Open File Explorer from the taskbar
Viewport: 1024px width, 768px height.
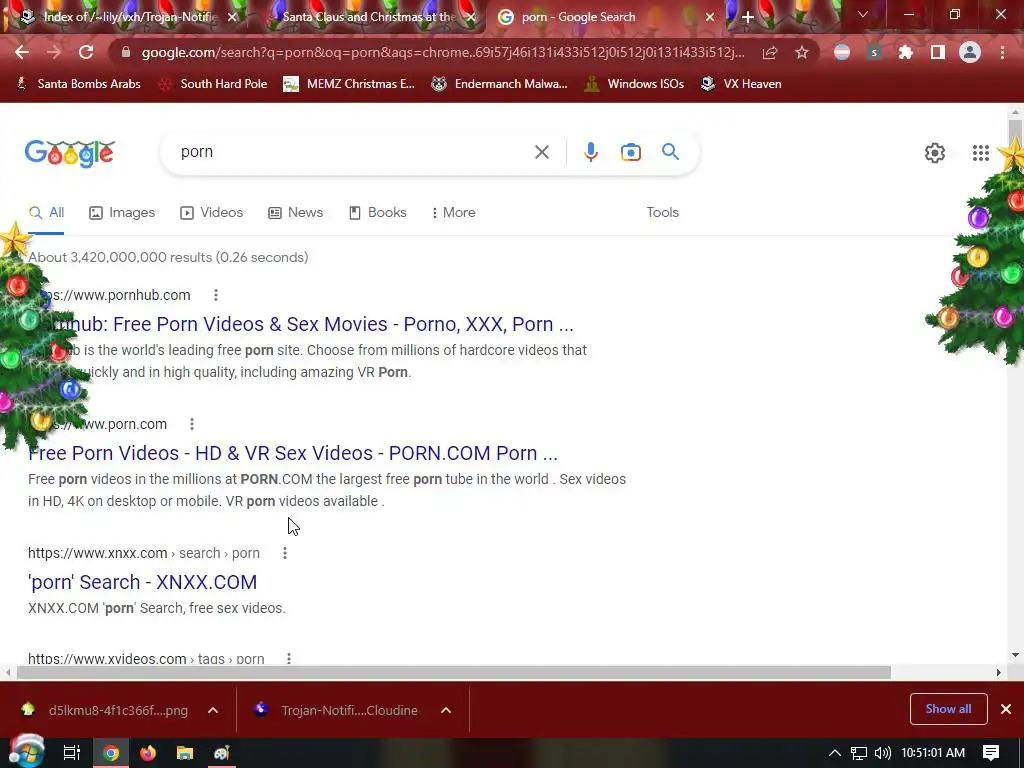[185, 753]
